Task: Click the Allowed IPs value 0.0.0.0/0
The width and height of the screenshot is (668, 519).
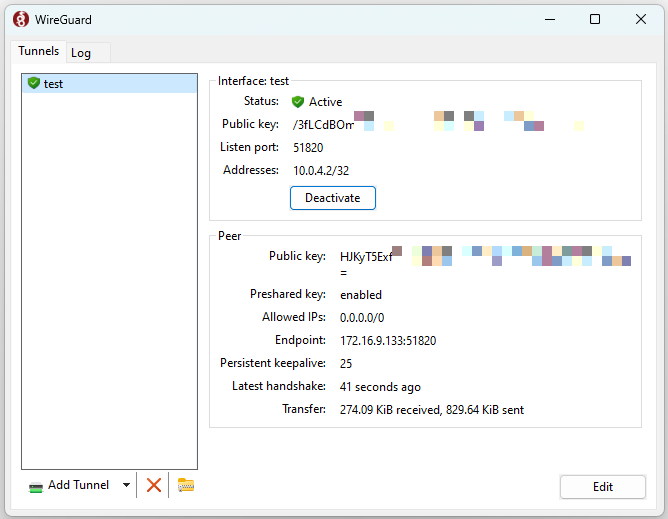Action: 362,318
